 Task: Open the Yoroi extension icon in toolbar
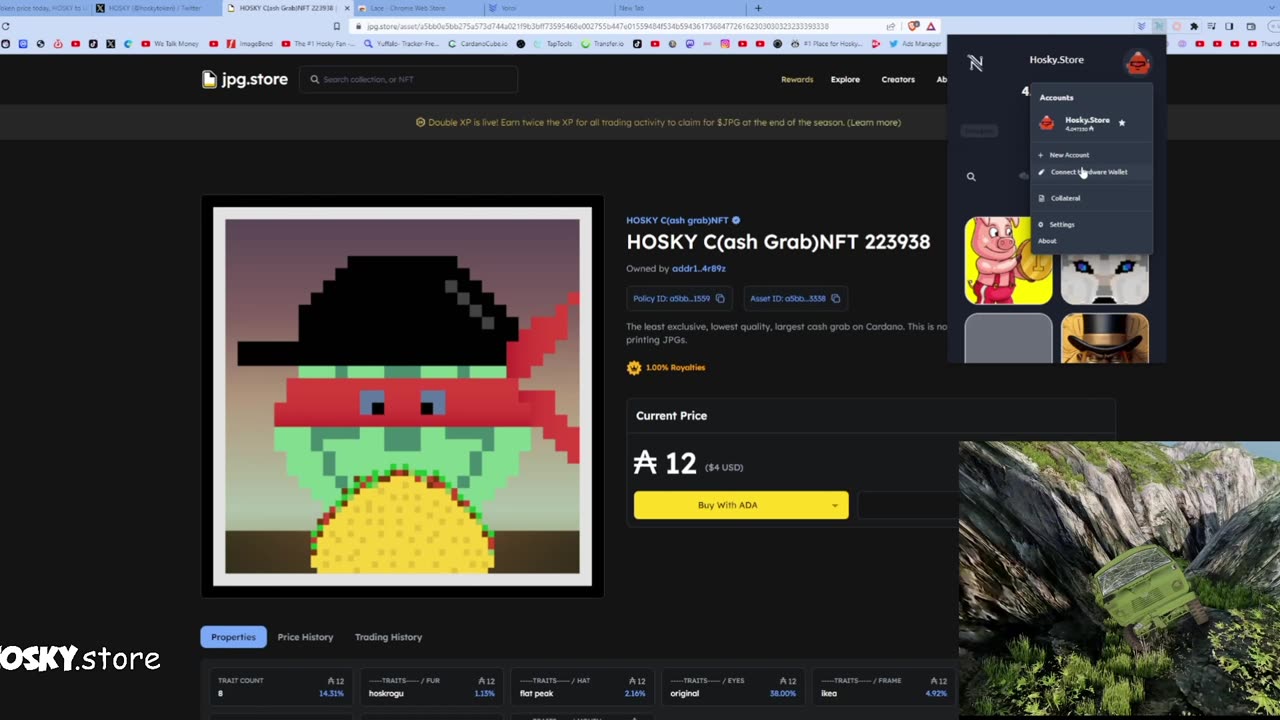pos(1142,27)
